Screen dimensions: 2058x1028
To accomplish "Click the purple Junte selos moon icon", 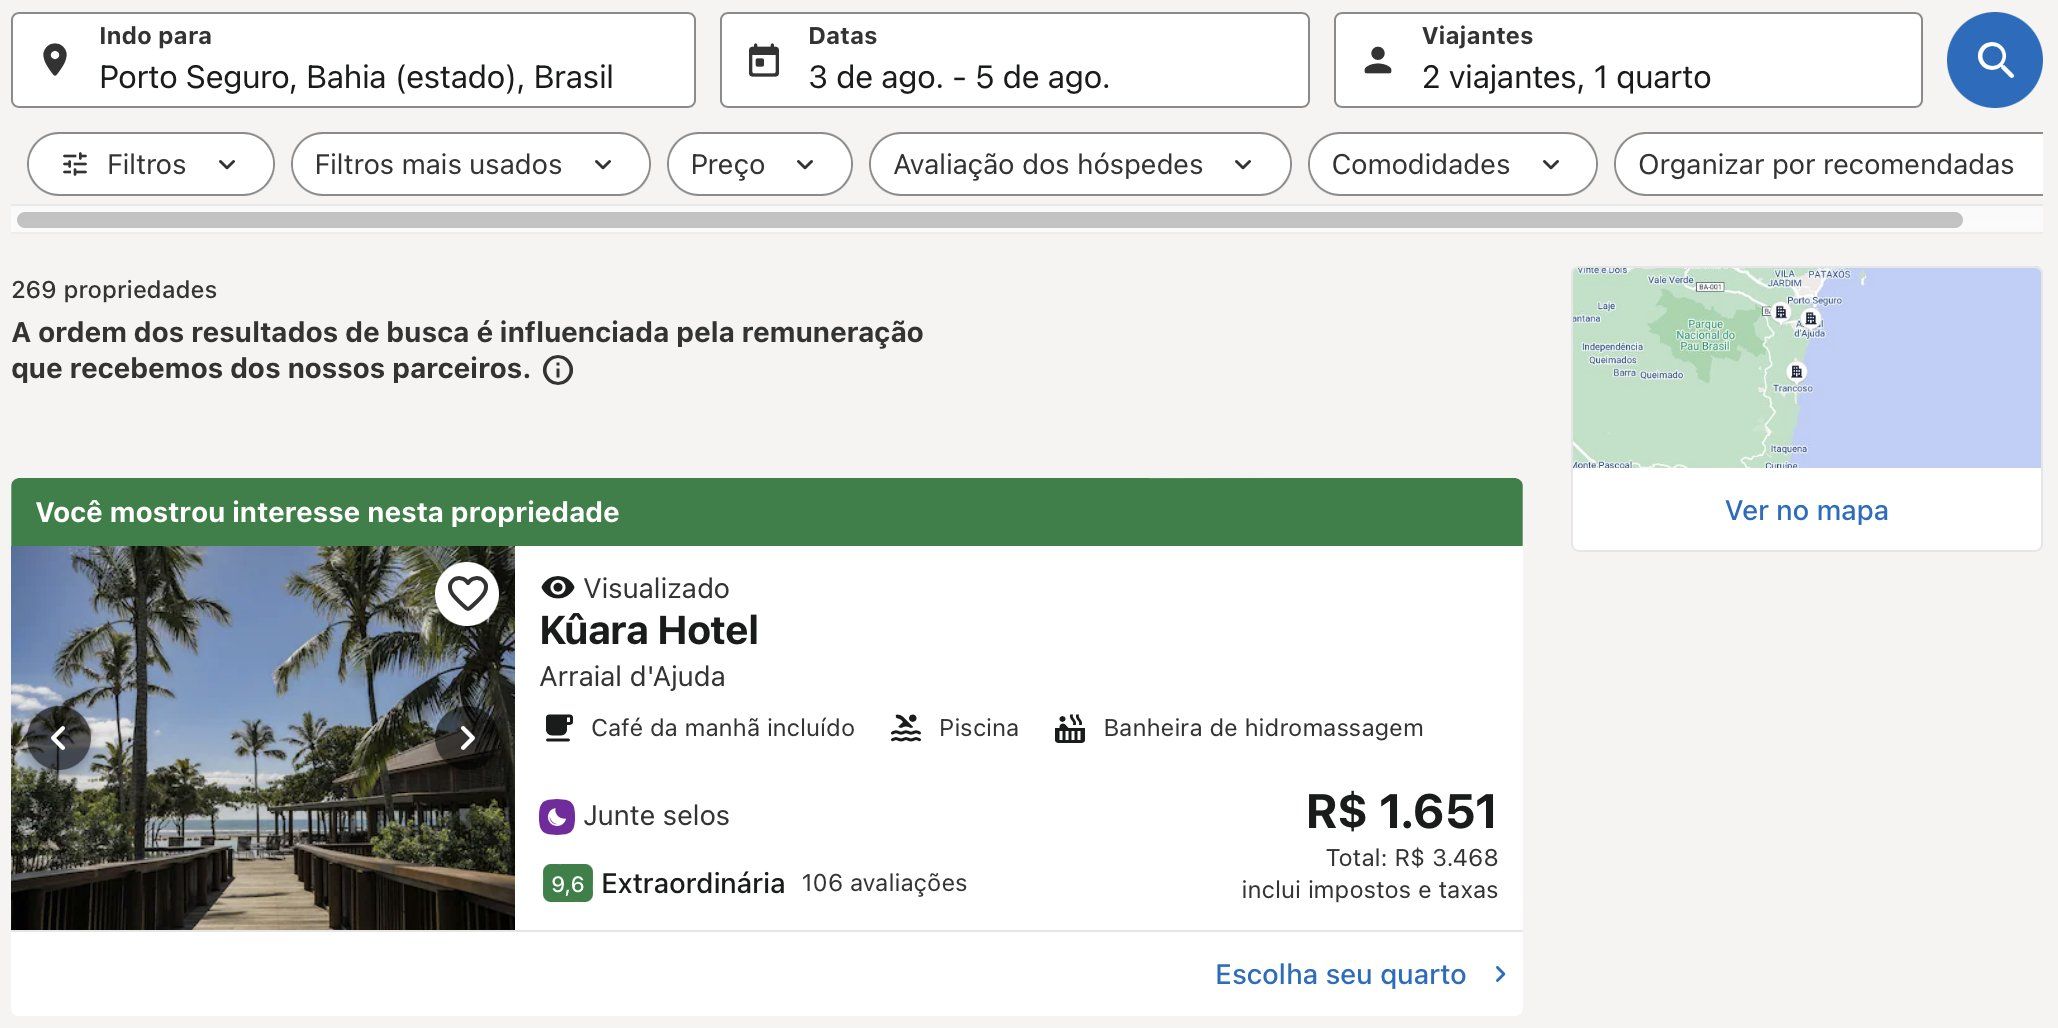I will (557, 816).
